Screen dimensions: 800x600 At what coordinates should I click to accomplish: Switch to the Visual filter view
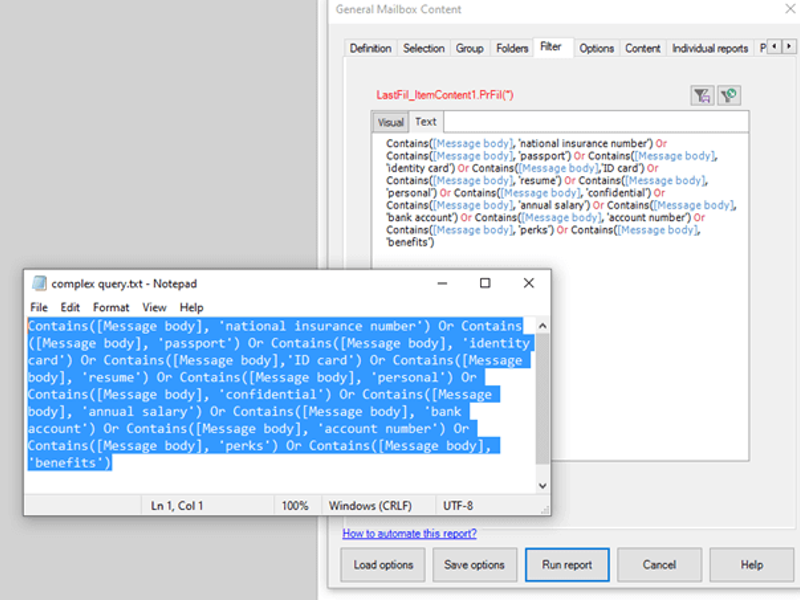[390, 122]
